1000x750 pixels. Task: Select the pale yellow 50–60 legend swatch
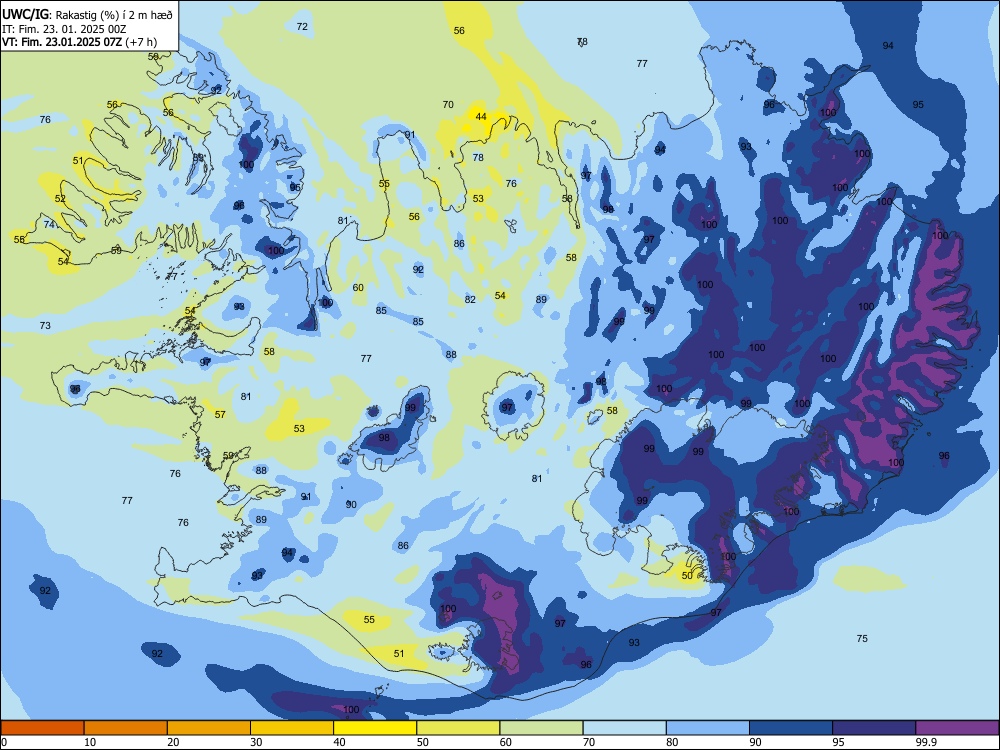pyautogui.click(x=458, y=728)
